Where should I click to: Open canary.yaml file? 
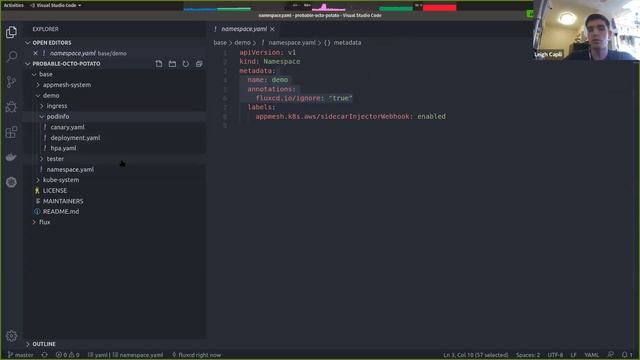(67, 127)
